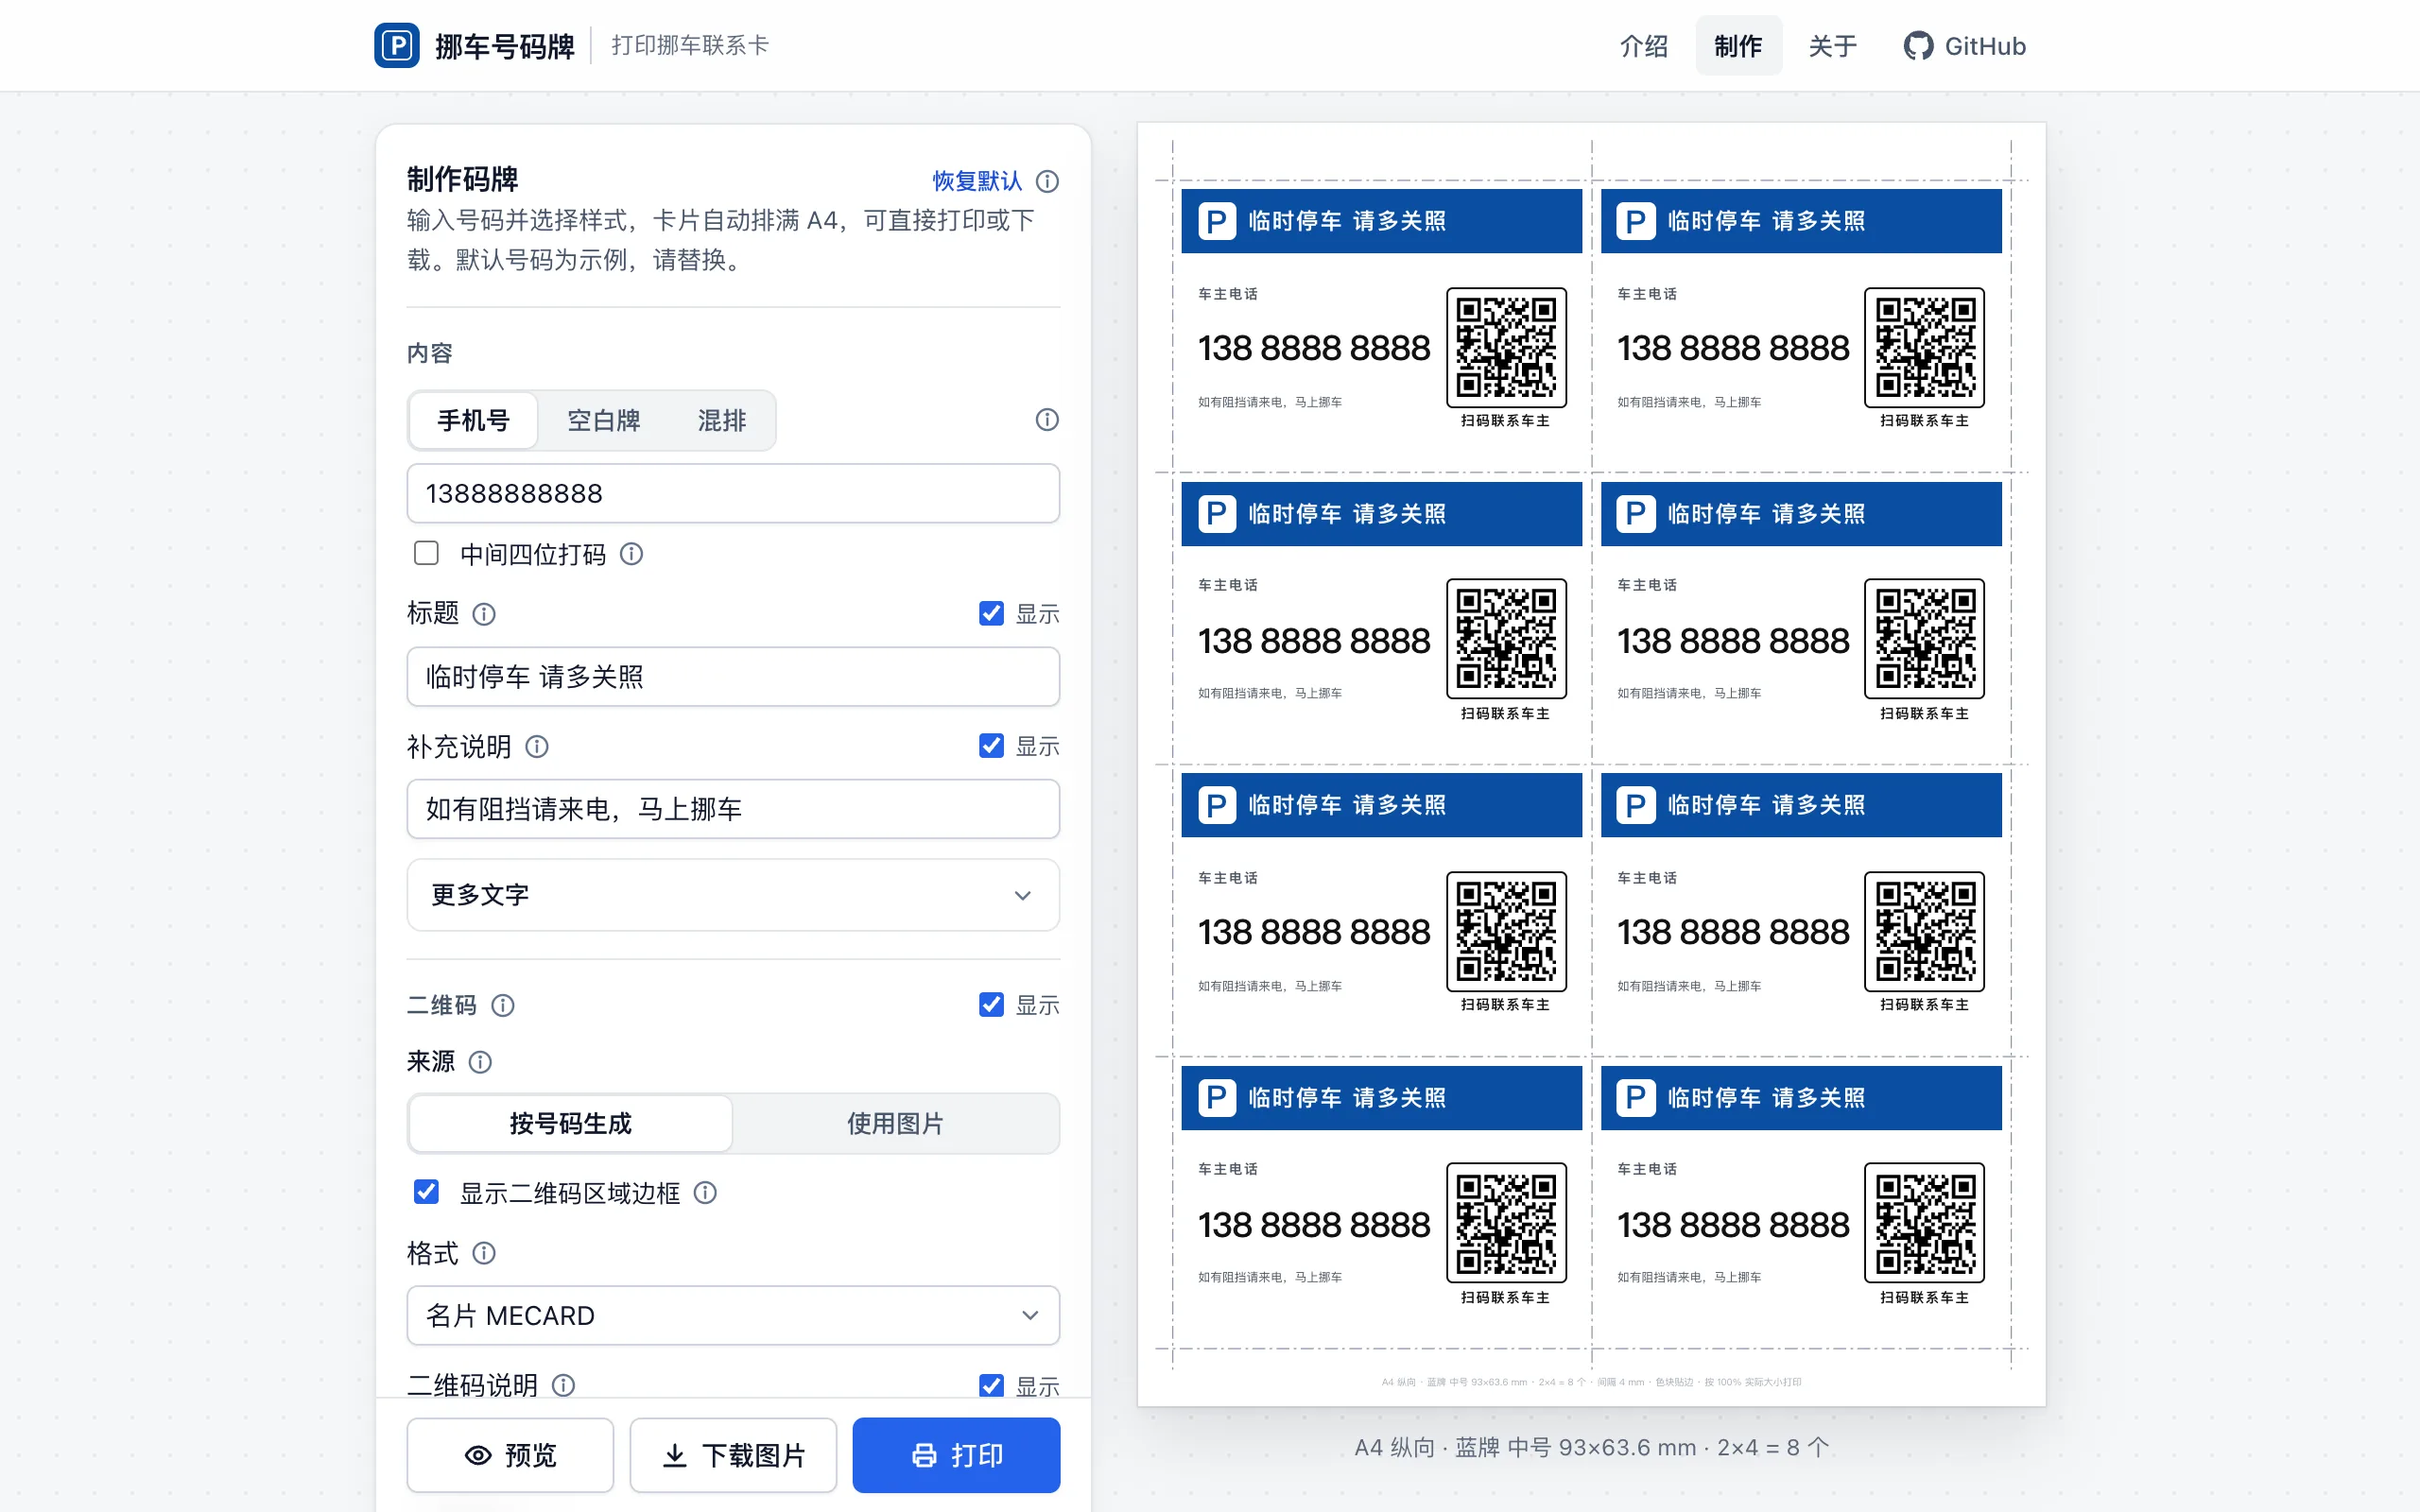The height and width of the screenshot is (1512, 2420).
Task: Toggle the 中间四位打码 checkbox
Action: 426,553
